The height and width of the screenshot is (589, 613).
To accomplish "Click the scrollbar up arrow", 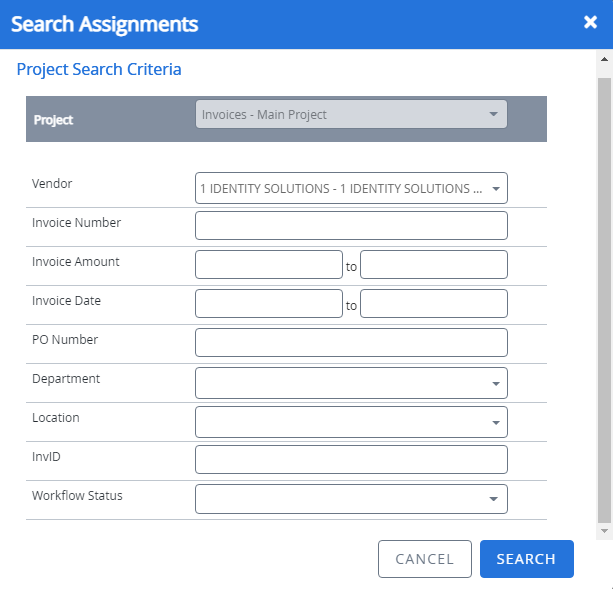I will click(x=603, y=59).
